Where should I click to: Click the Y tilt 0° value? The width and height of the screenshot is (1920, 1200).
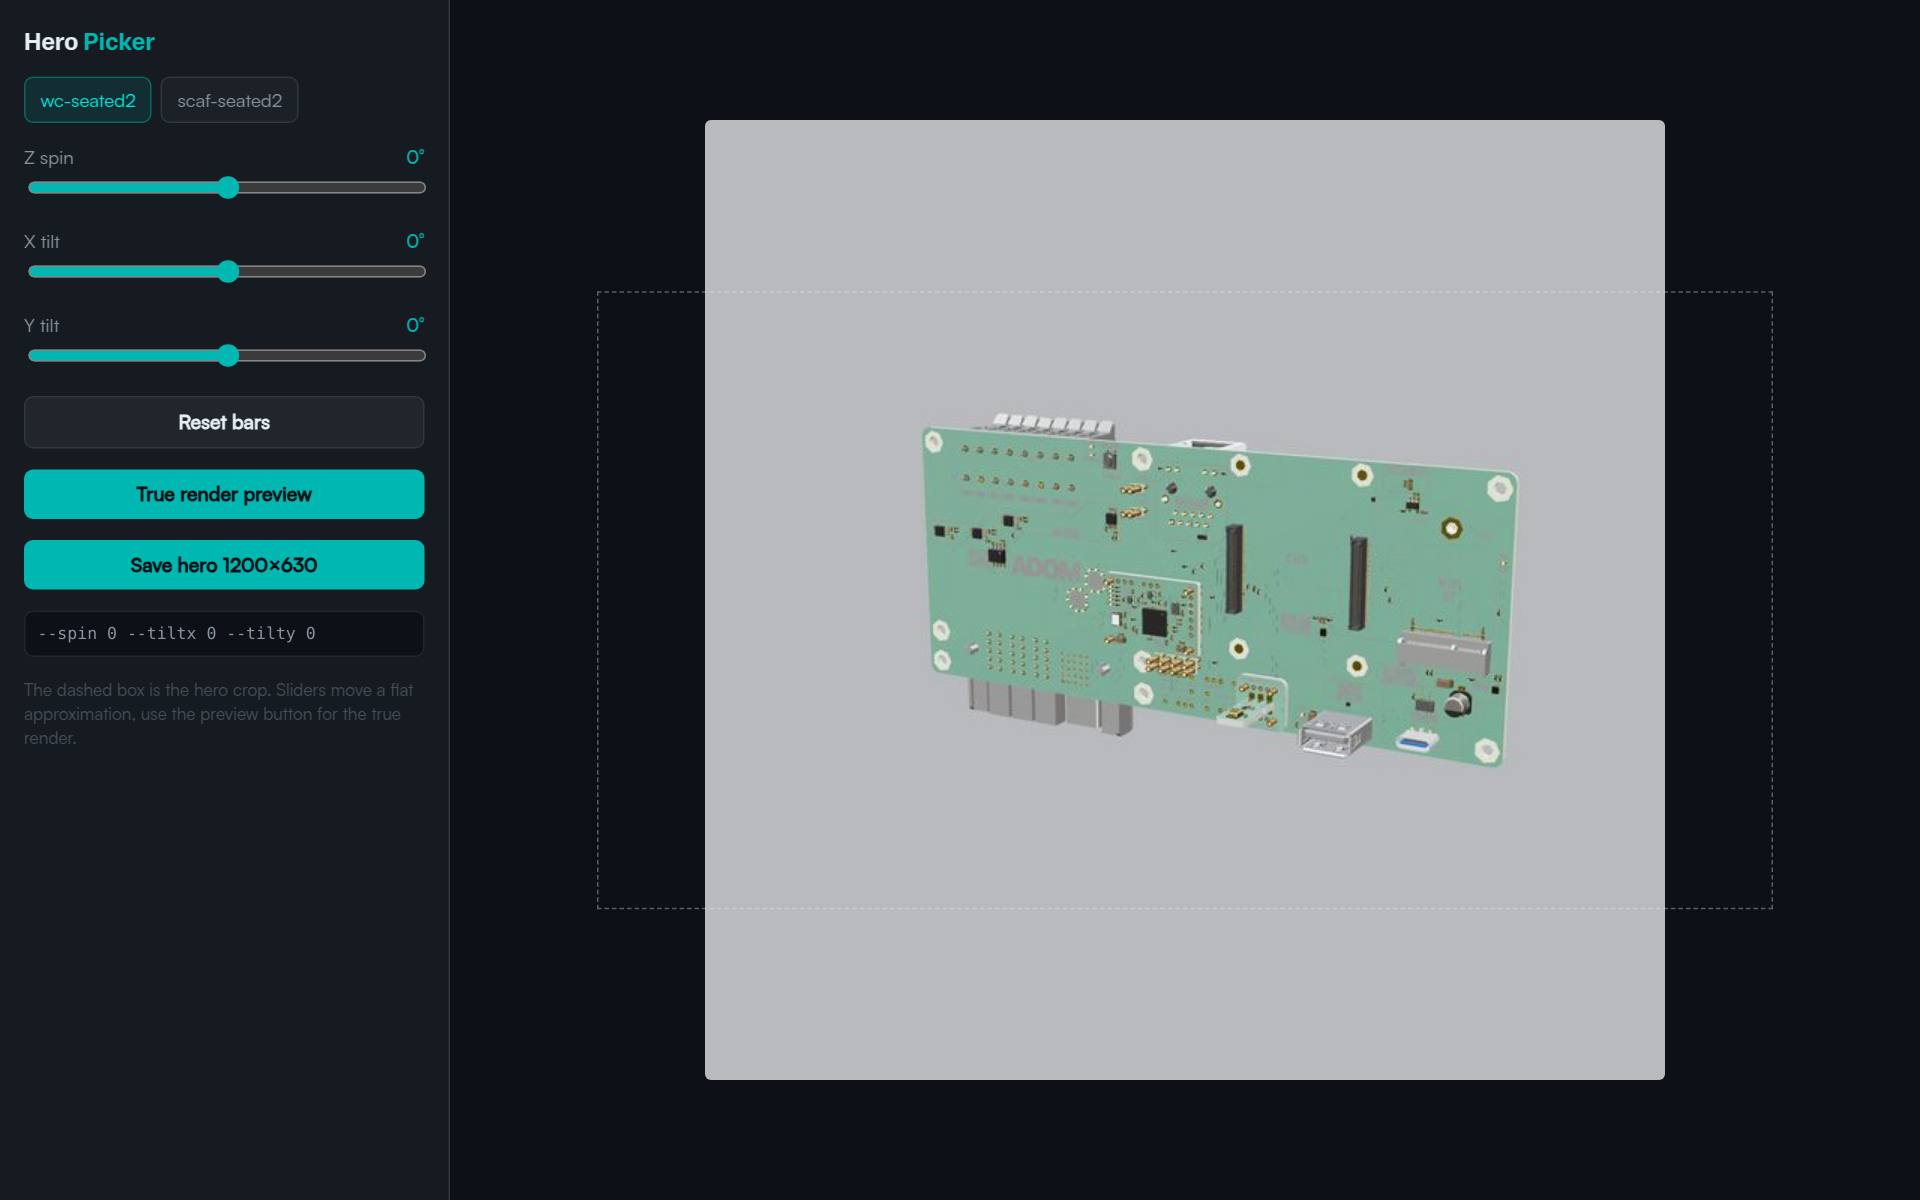(415, 325)
